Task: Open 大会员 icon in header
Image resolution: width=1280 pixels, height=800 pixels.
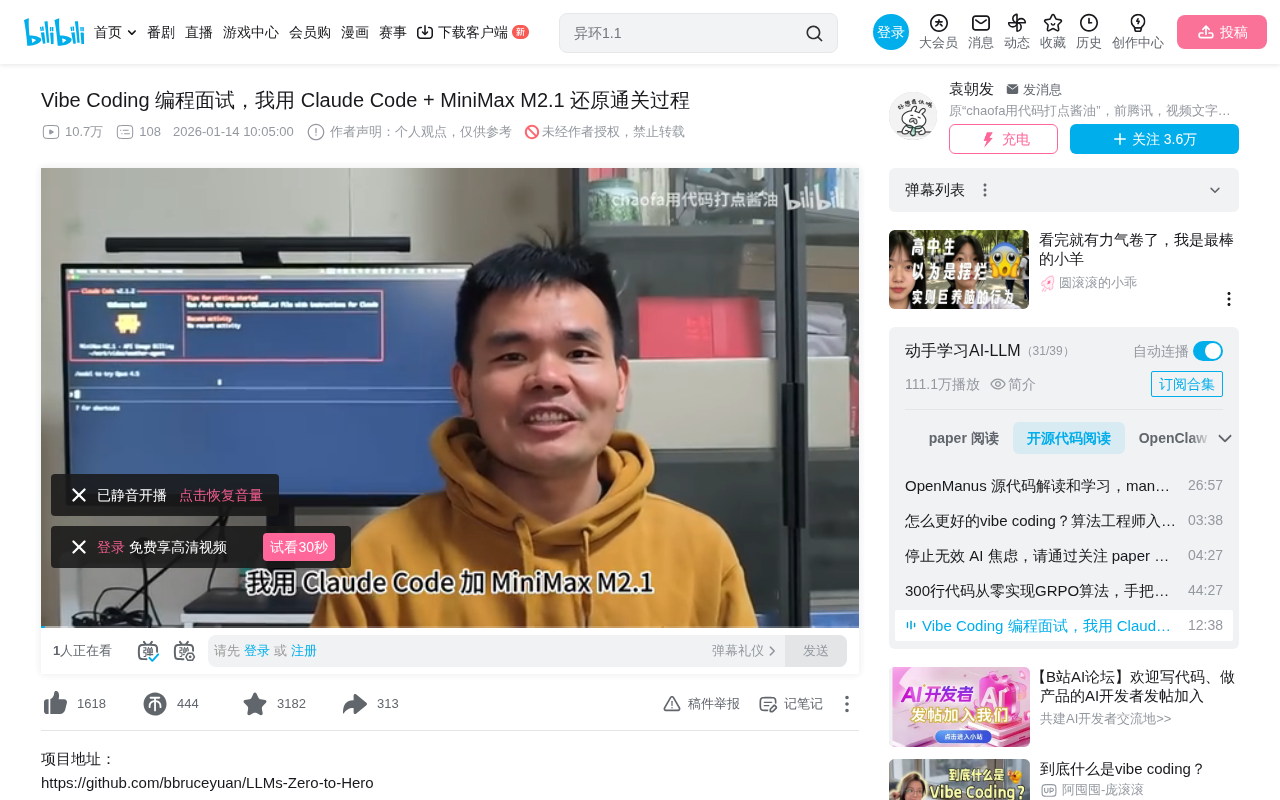Action: pos(938,32)
